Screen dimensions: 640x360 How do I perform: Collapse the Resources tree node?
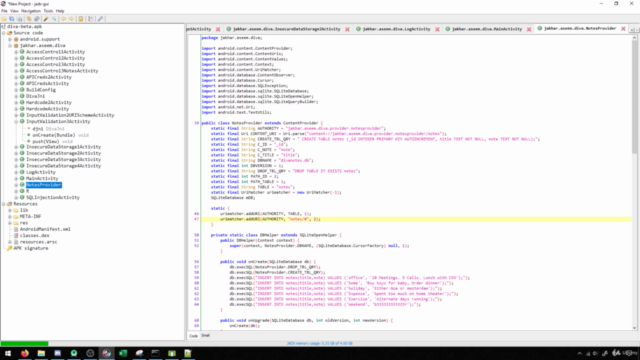pos(4,204)
